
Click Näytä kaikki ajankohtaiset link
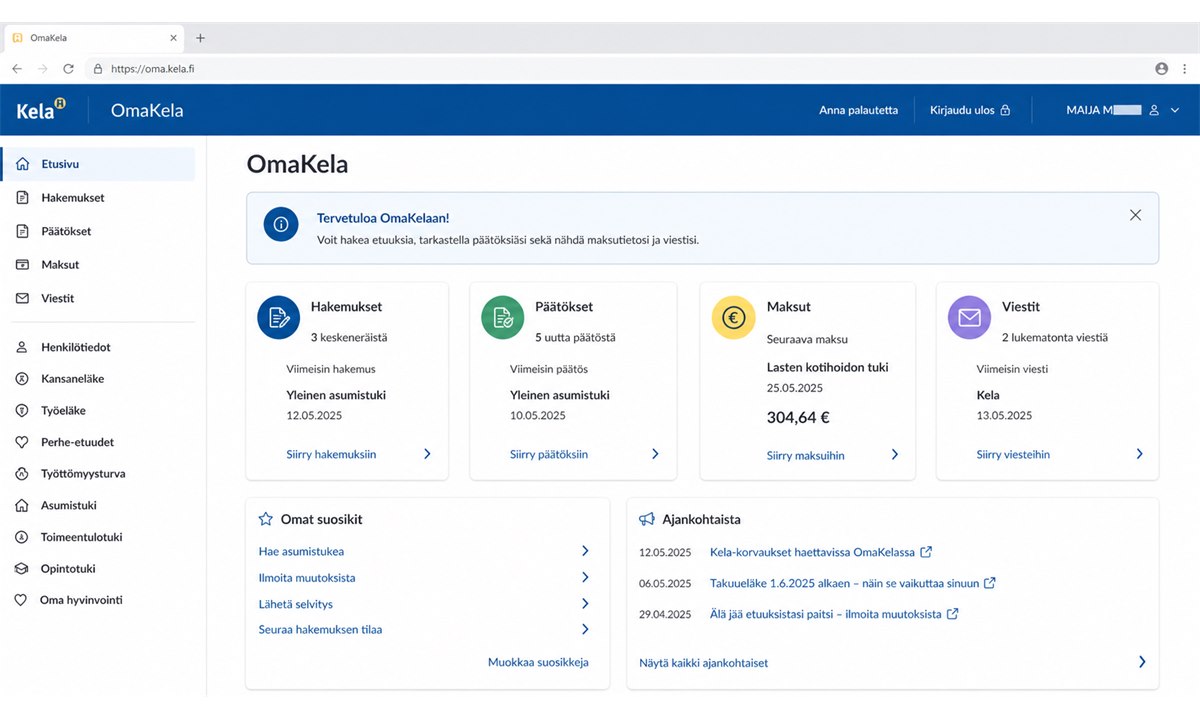(x=704, y=663)
